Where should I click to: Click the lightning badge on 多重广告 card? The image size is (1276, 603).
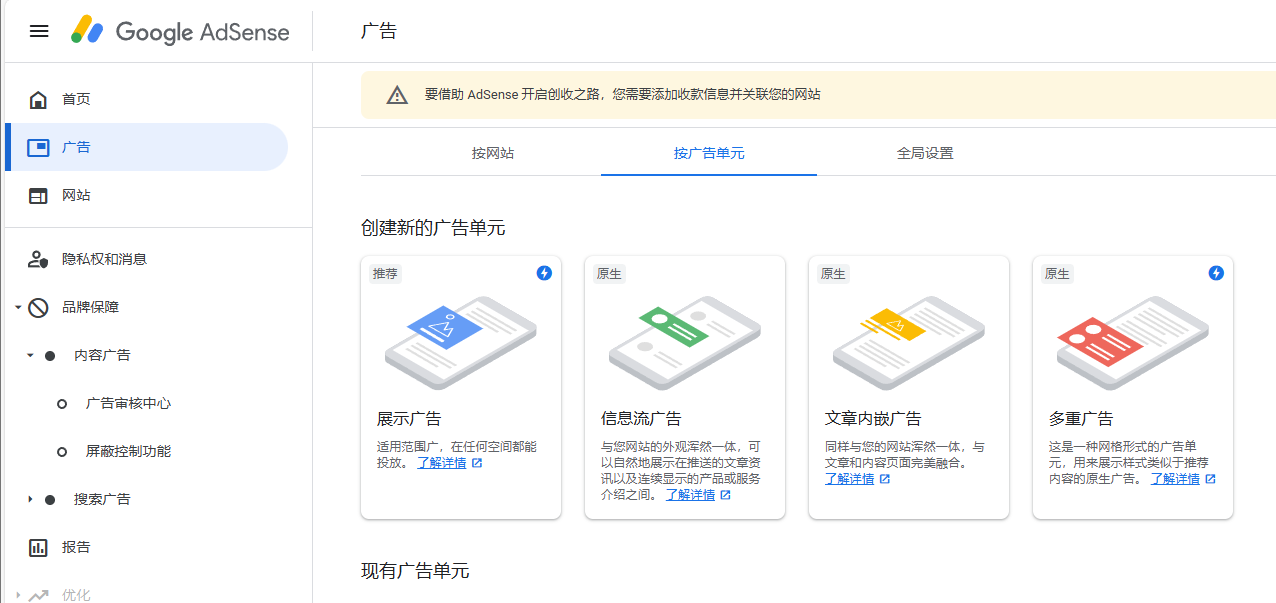click(x=1216, y=273)
